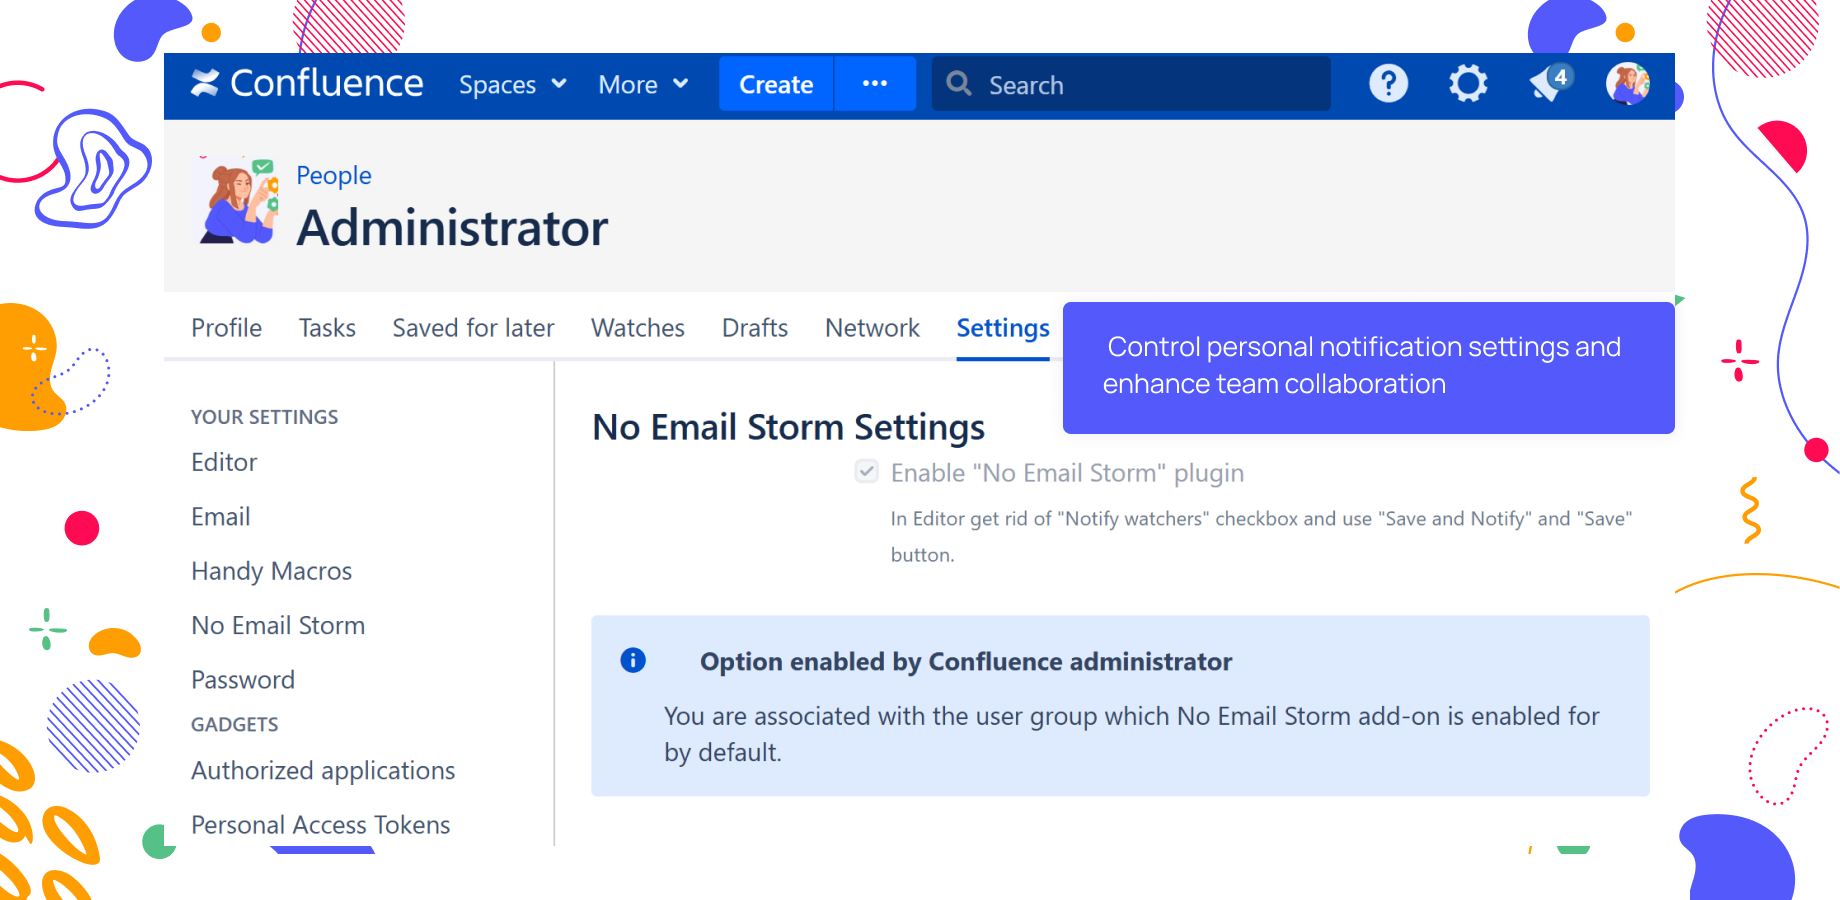Switch to the Drafts tab
Image resolution: width=1840 pixels, height=900 pixels.
755,328
